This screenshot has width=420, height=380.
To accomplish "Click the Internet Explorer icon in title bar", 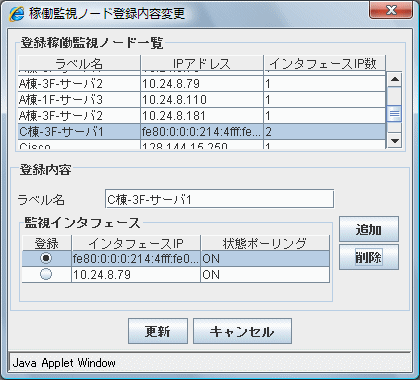I will [17, 14].
